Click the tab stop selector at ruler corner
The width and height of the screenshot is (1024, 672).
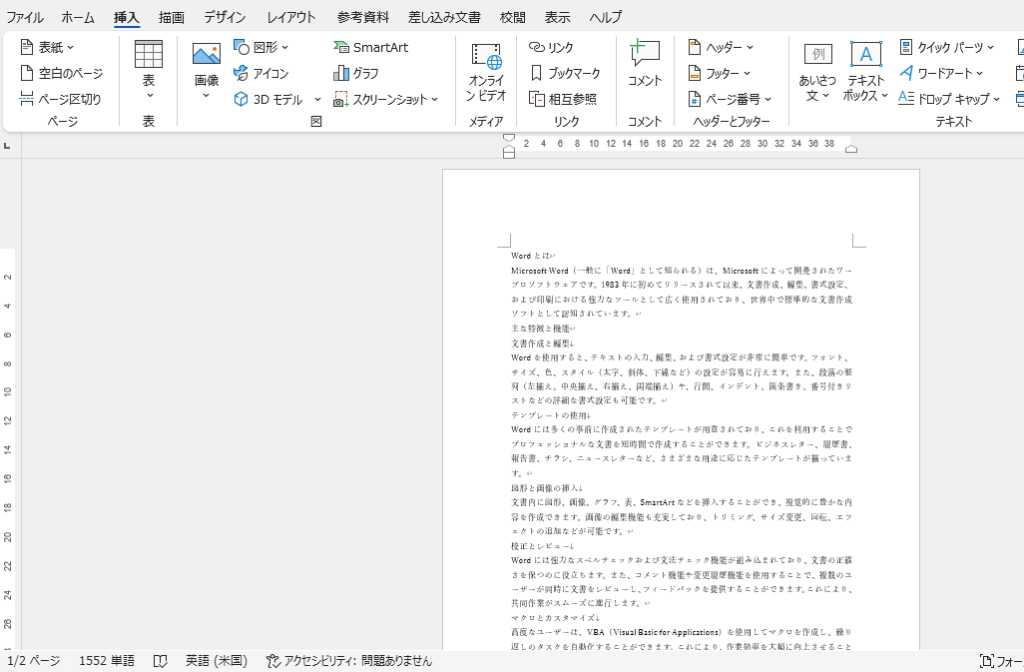click(7, 146)
